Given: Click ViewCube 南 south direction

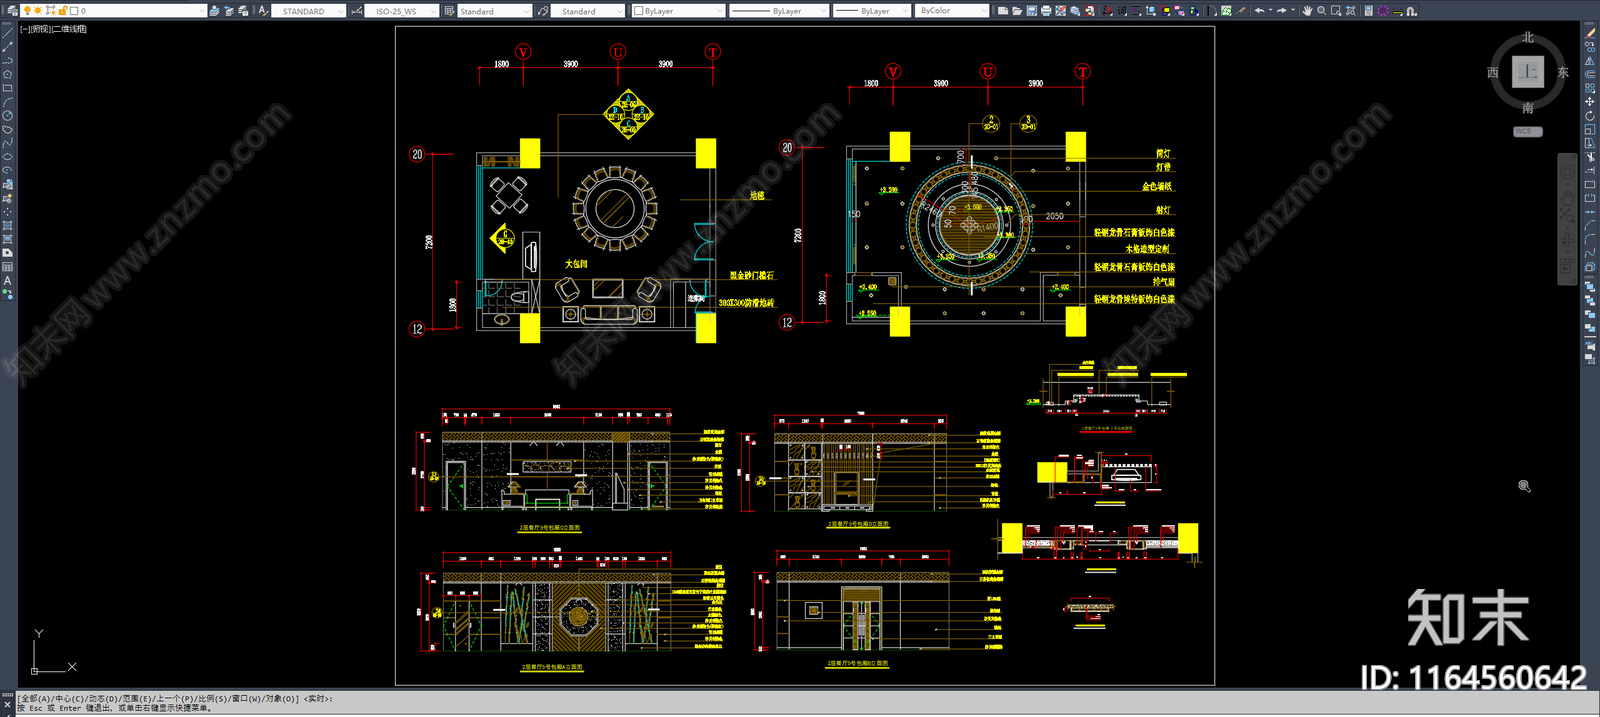Looking at the screenshot, I should pyautogui.click(x=1528, y=108).
